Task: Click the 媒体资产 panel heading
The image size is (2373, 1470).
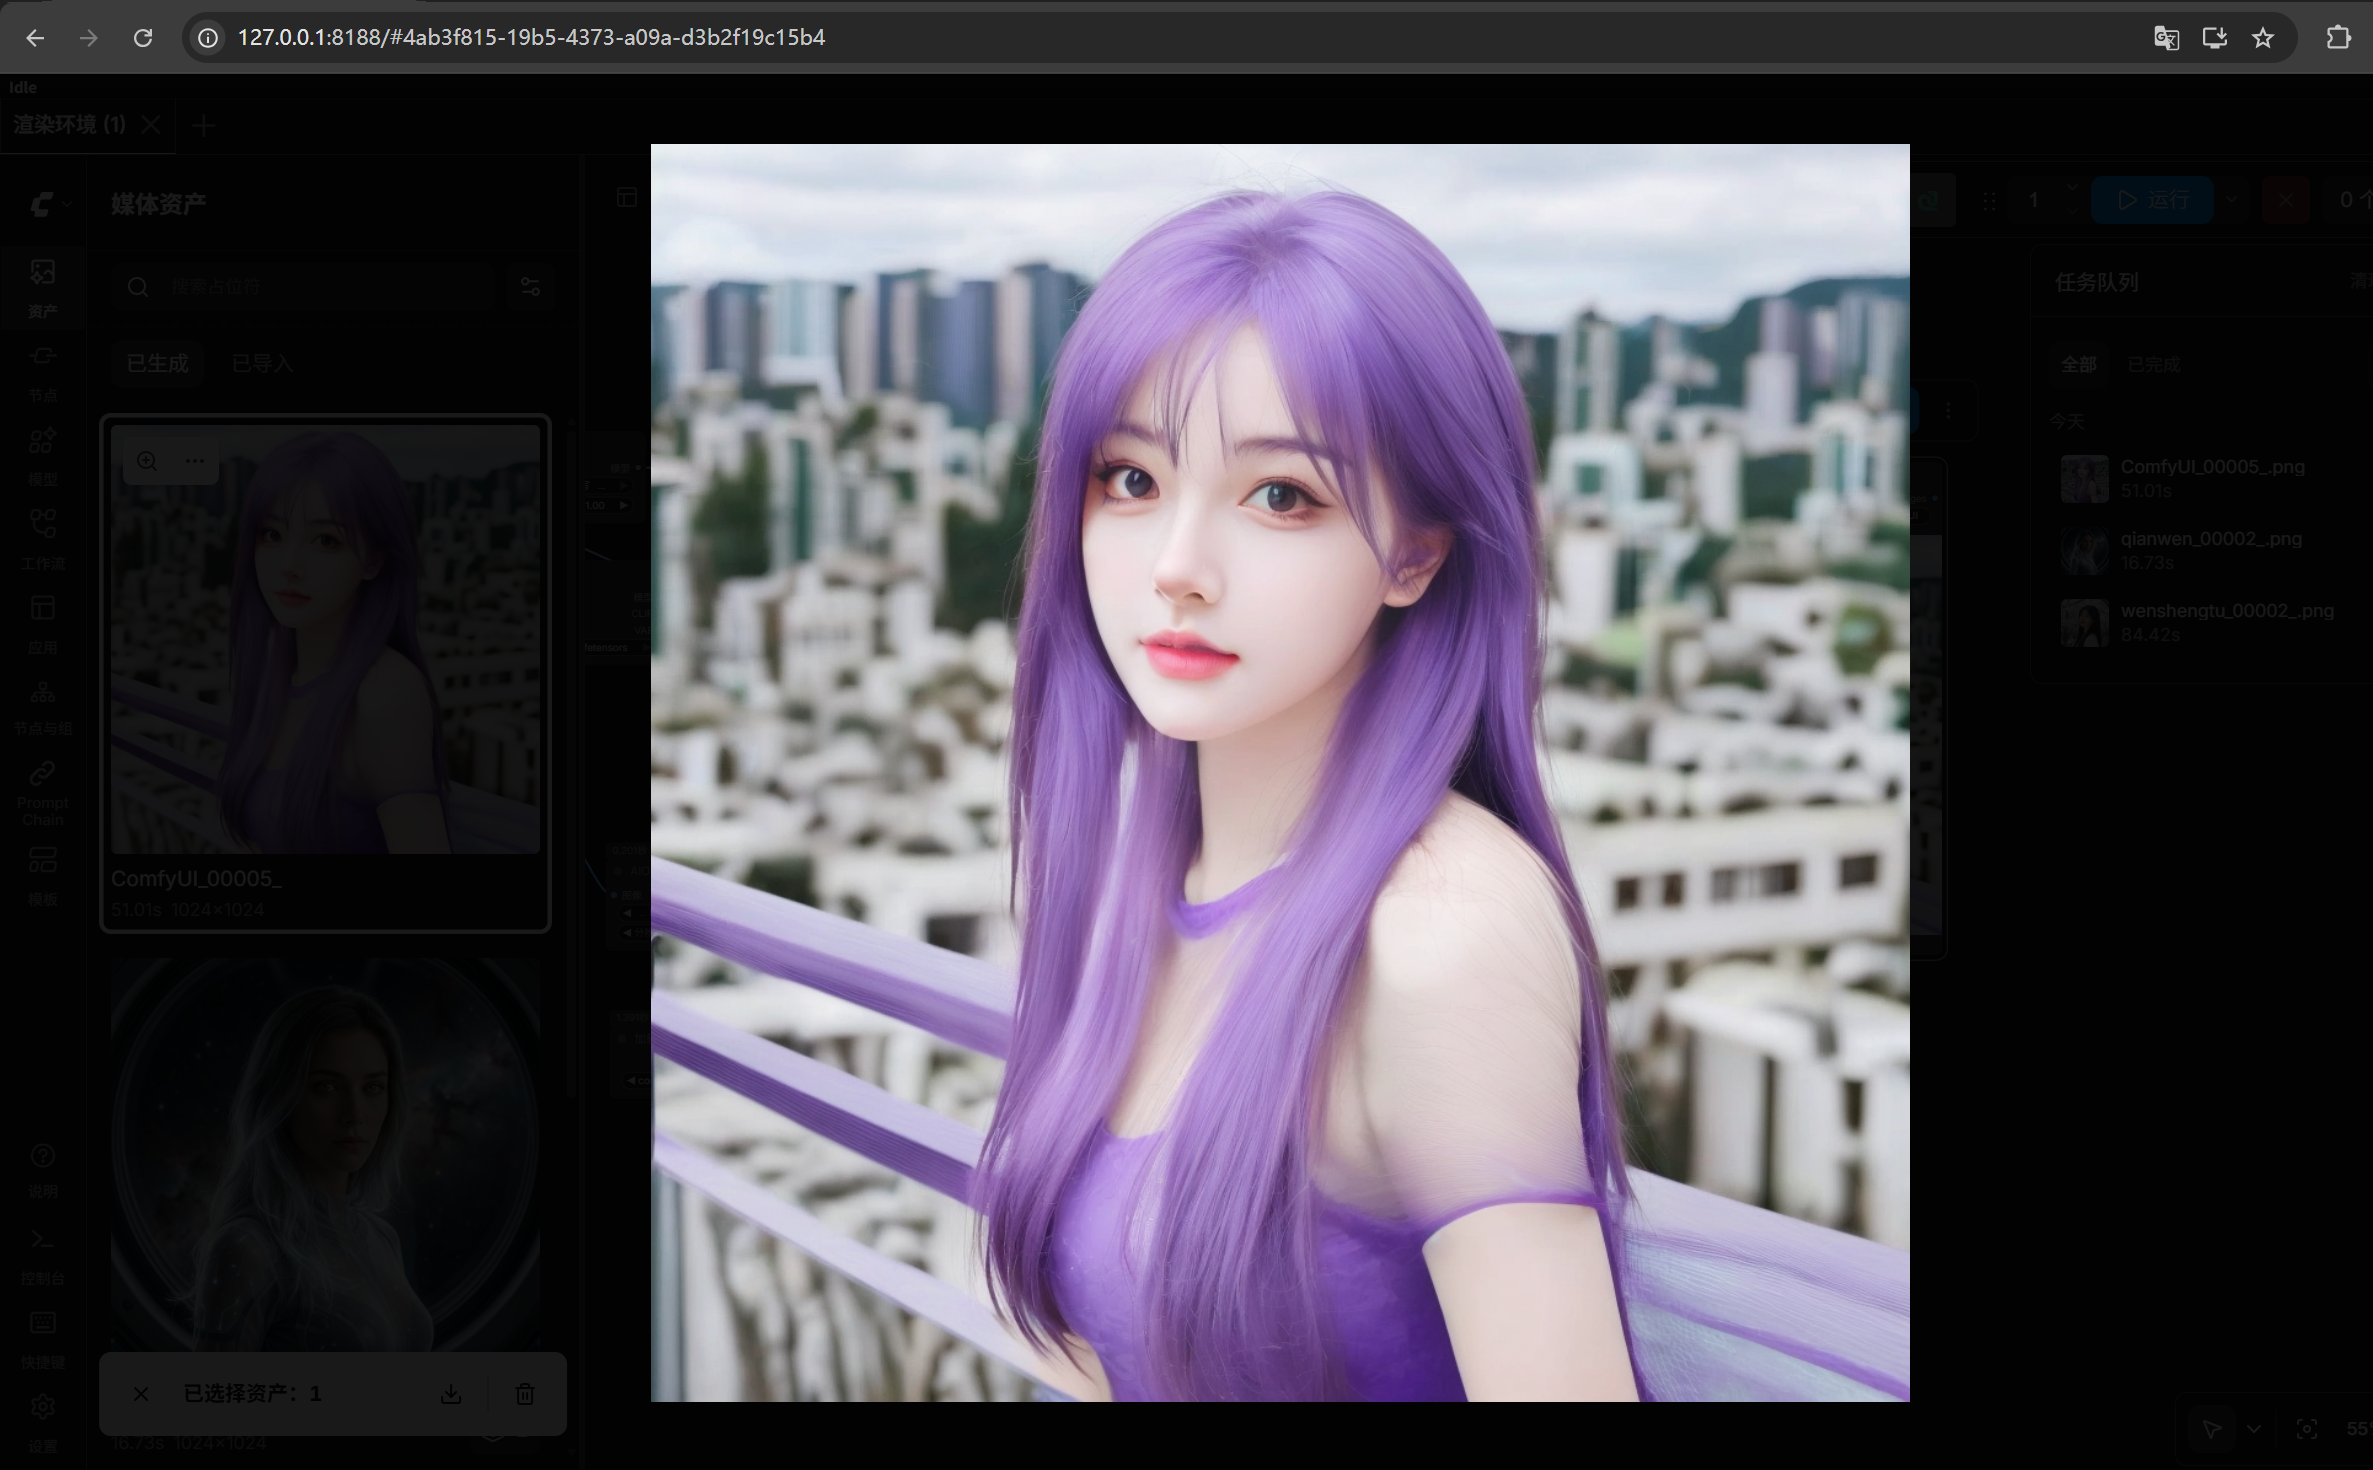Action: (x=159, y=204)
